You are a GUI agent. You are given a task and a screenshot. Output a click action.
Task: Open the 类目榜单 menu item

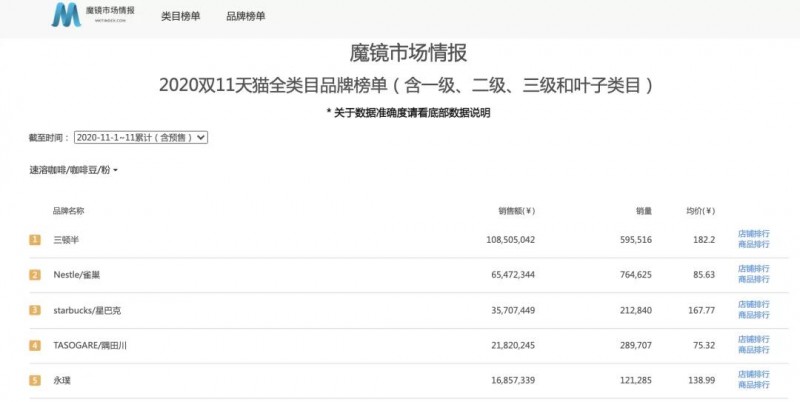(181, 16)
